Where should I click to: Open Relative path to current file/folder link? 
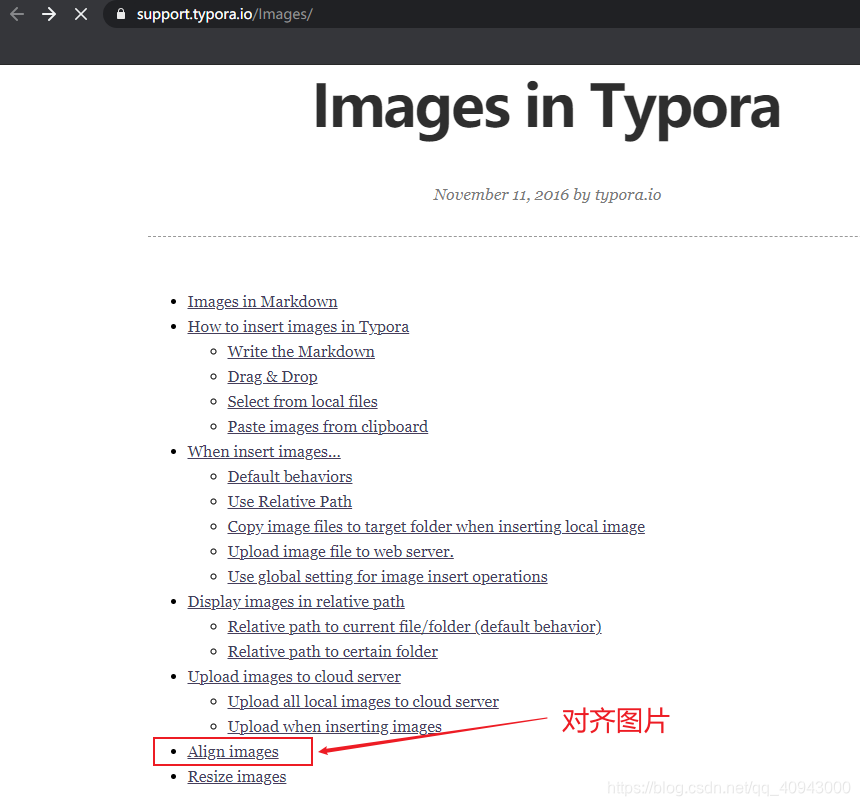415,627
